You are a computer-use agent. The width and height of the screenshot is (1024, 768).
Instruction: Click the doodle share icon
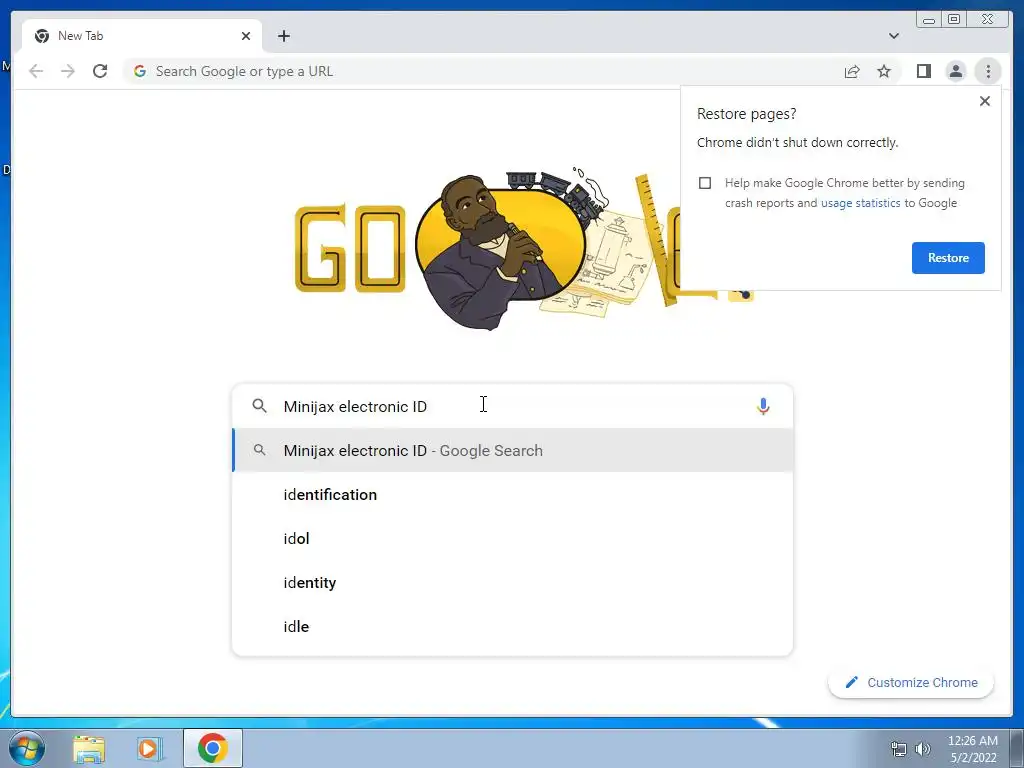click(x=741, y=294)
